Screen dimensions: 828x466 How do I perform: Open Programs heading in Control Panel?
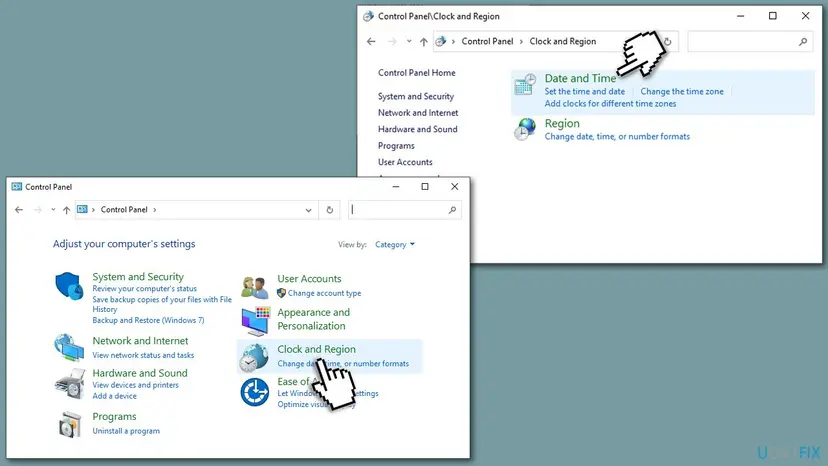(114, 416)
